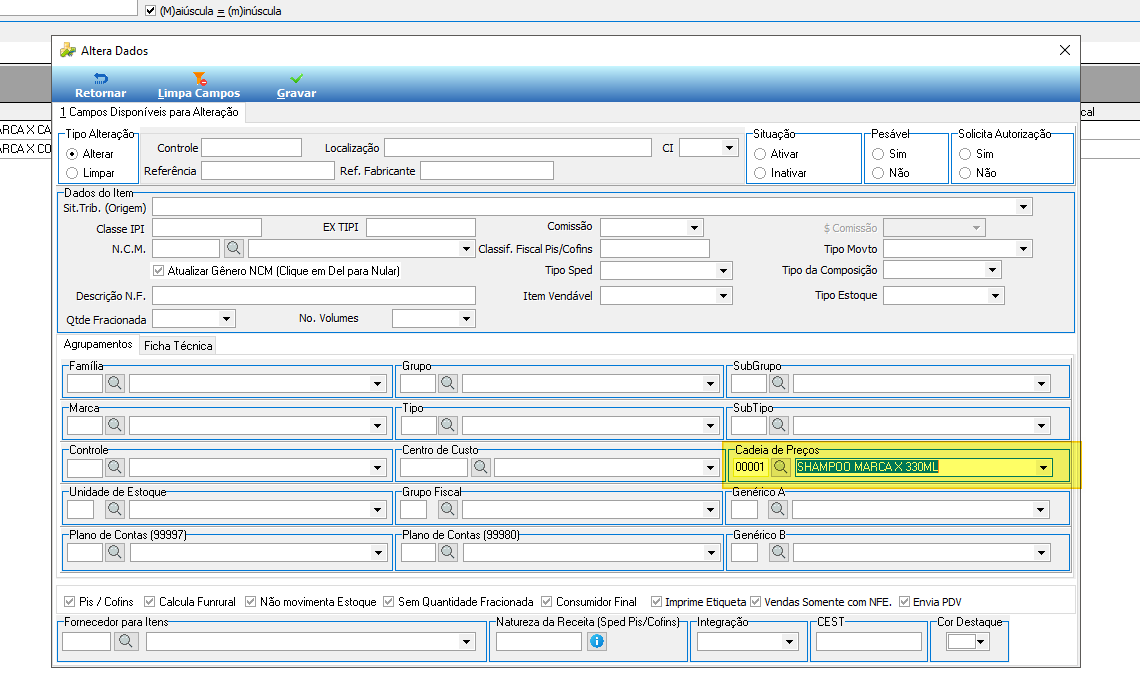The image size is (1140, 690).
Task: Open Plano de Contas (99997) lookup icon
Action: pyautogui.click(x=115, y=553)
